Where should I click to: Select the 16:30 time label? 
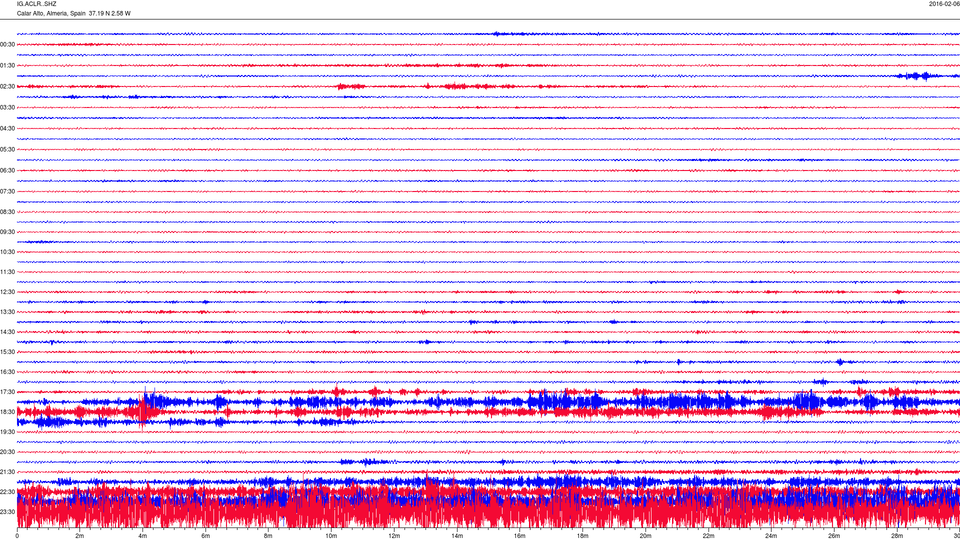coord(7,372)
